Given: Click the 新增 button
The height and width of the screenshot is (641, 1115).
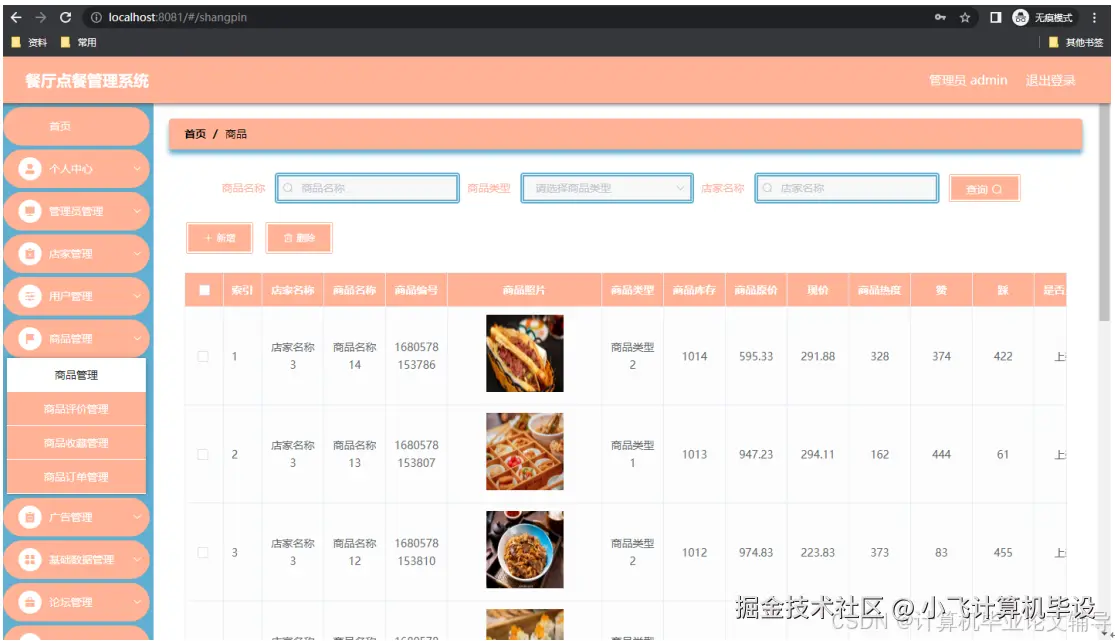Looking at the screenshot, I should coord(218,238).
